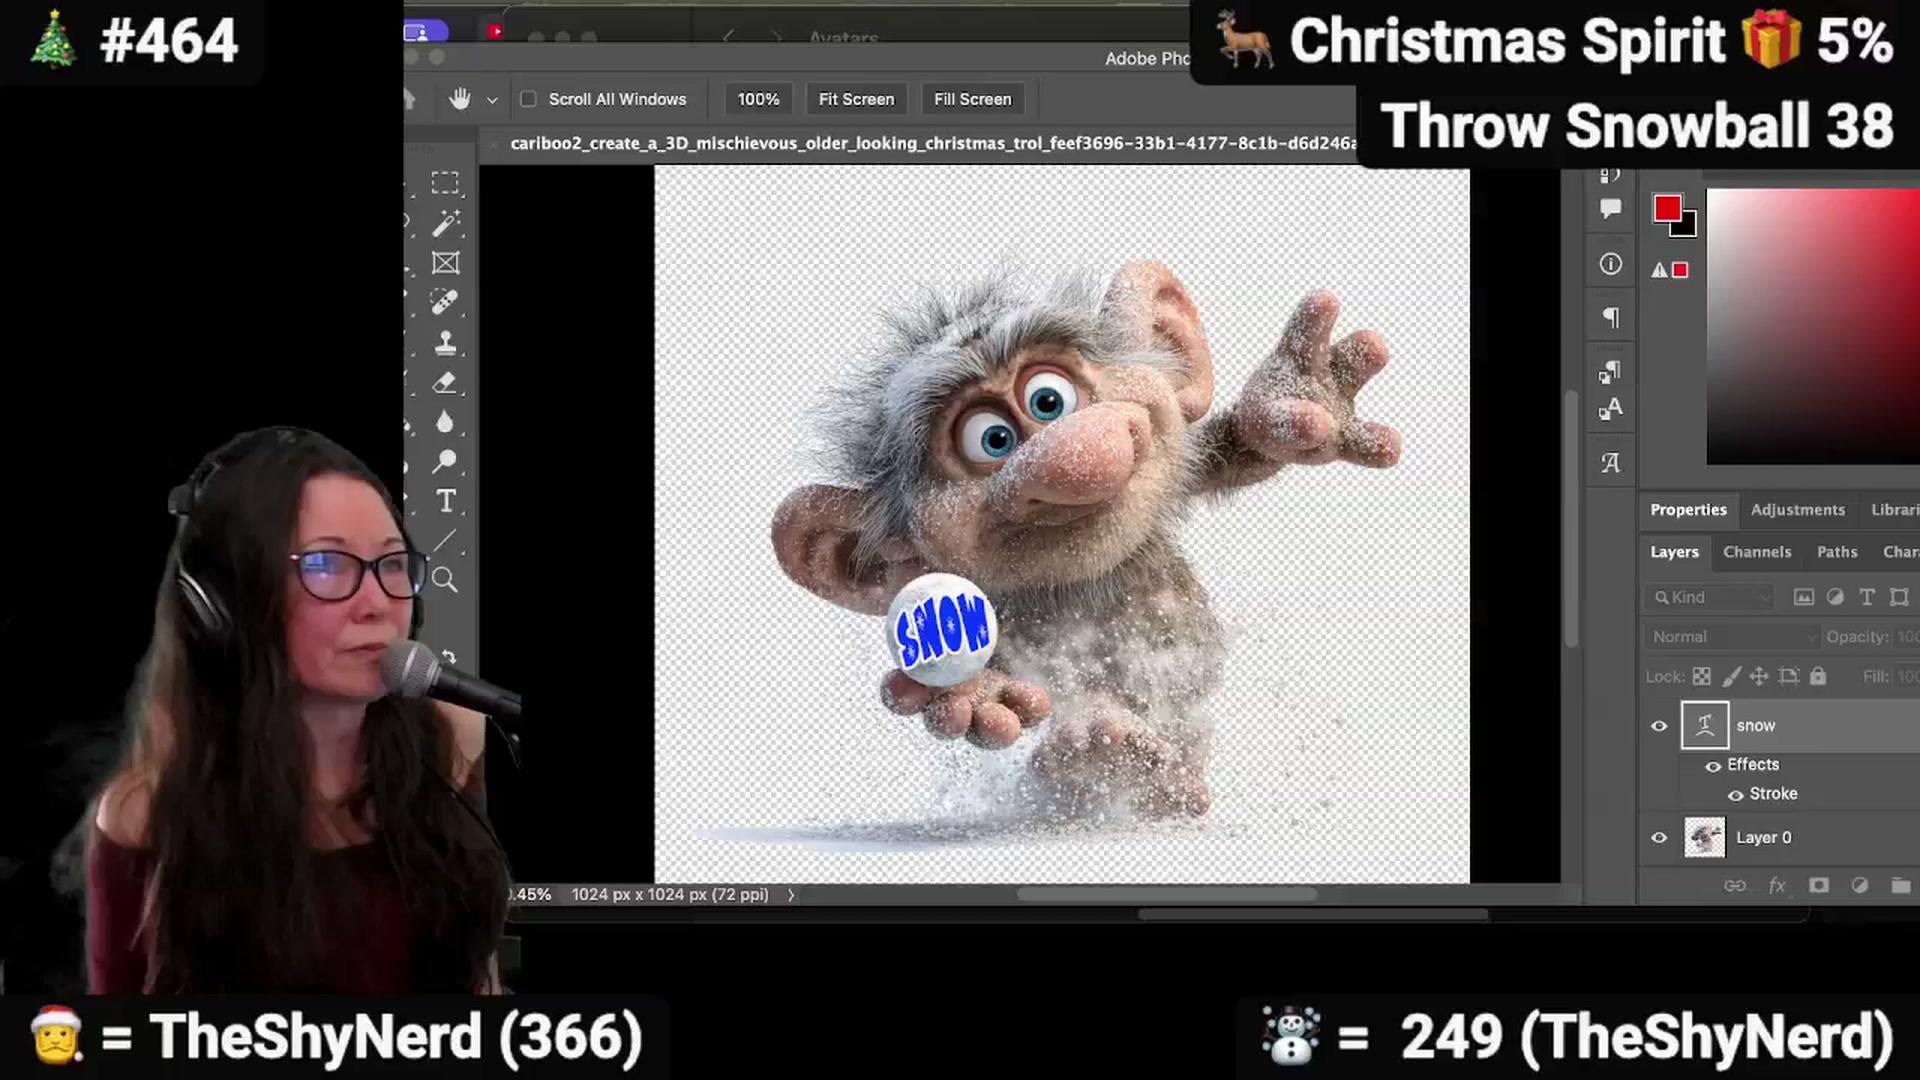Click the 100% zoom button
The image size is (1920, 1080).
[x=758, y=99]
